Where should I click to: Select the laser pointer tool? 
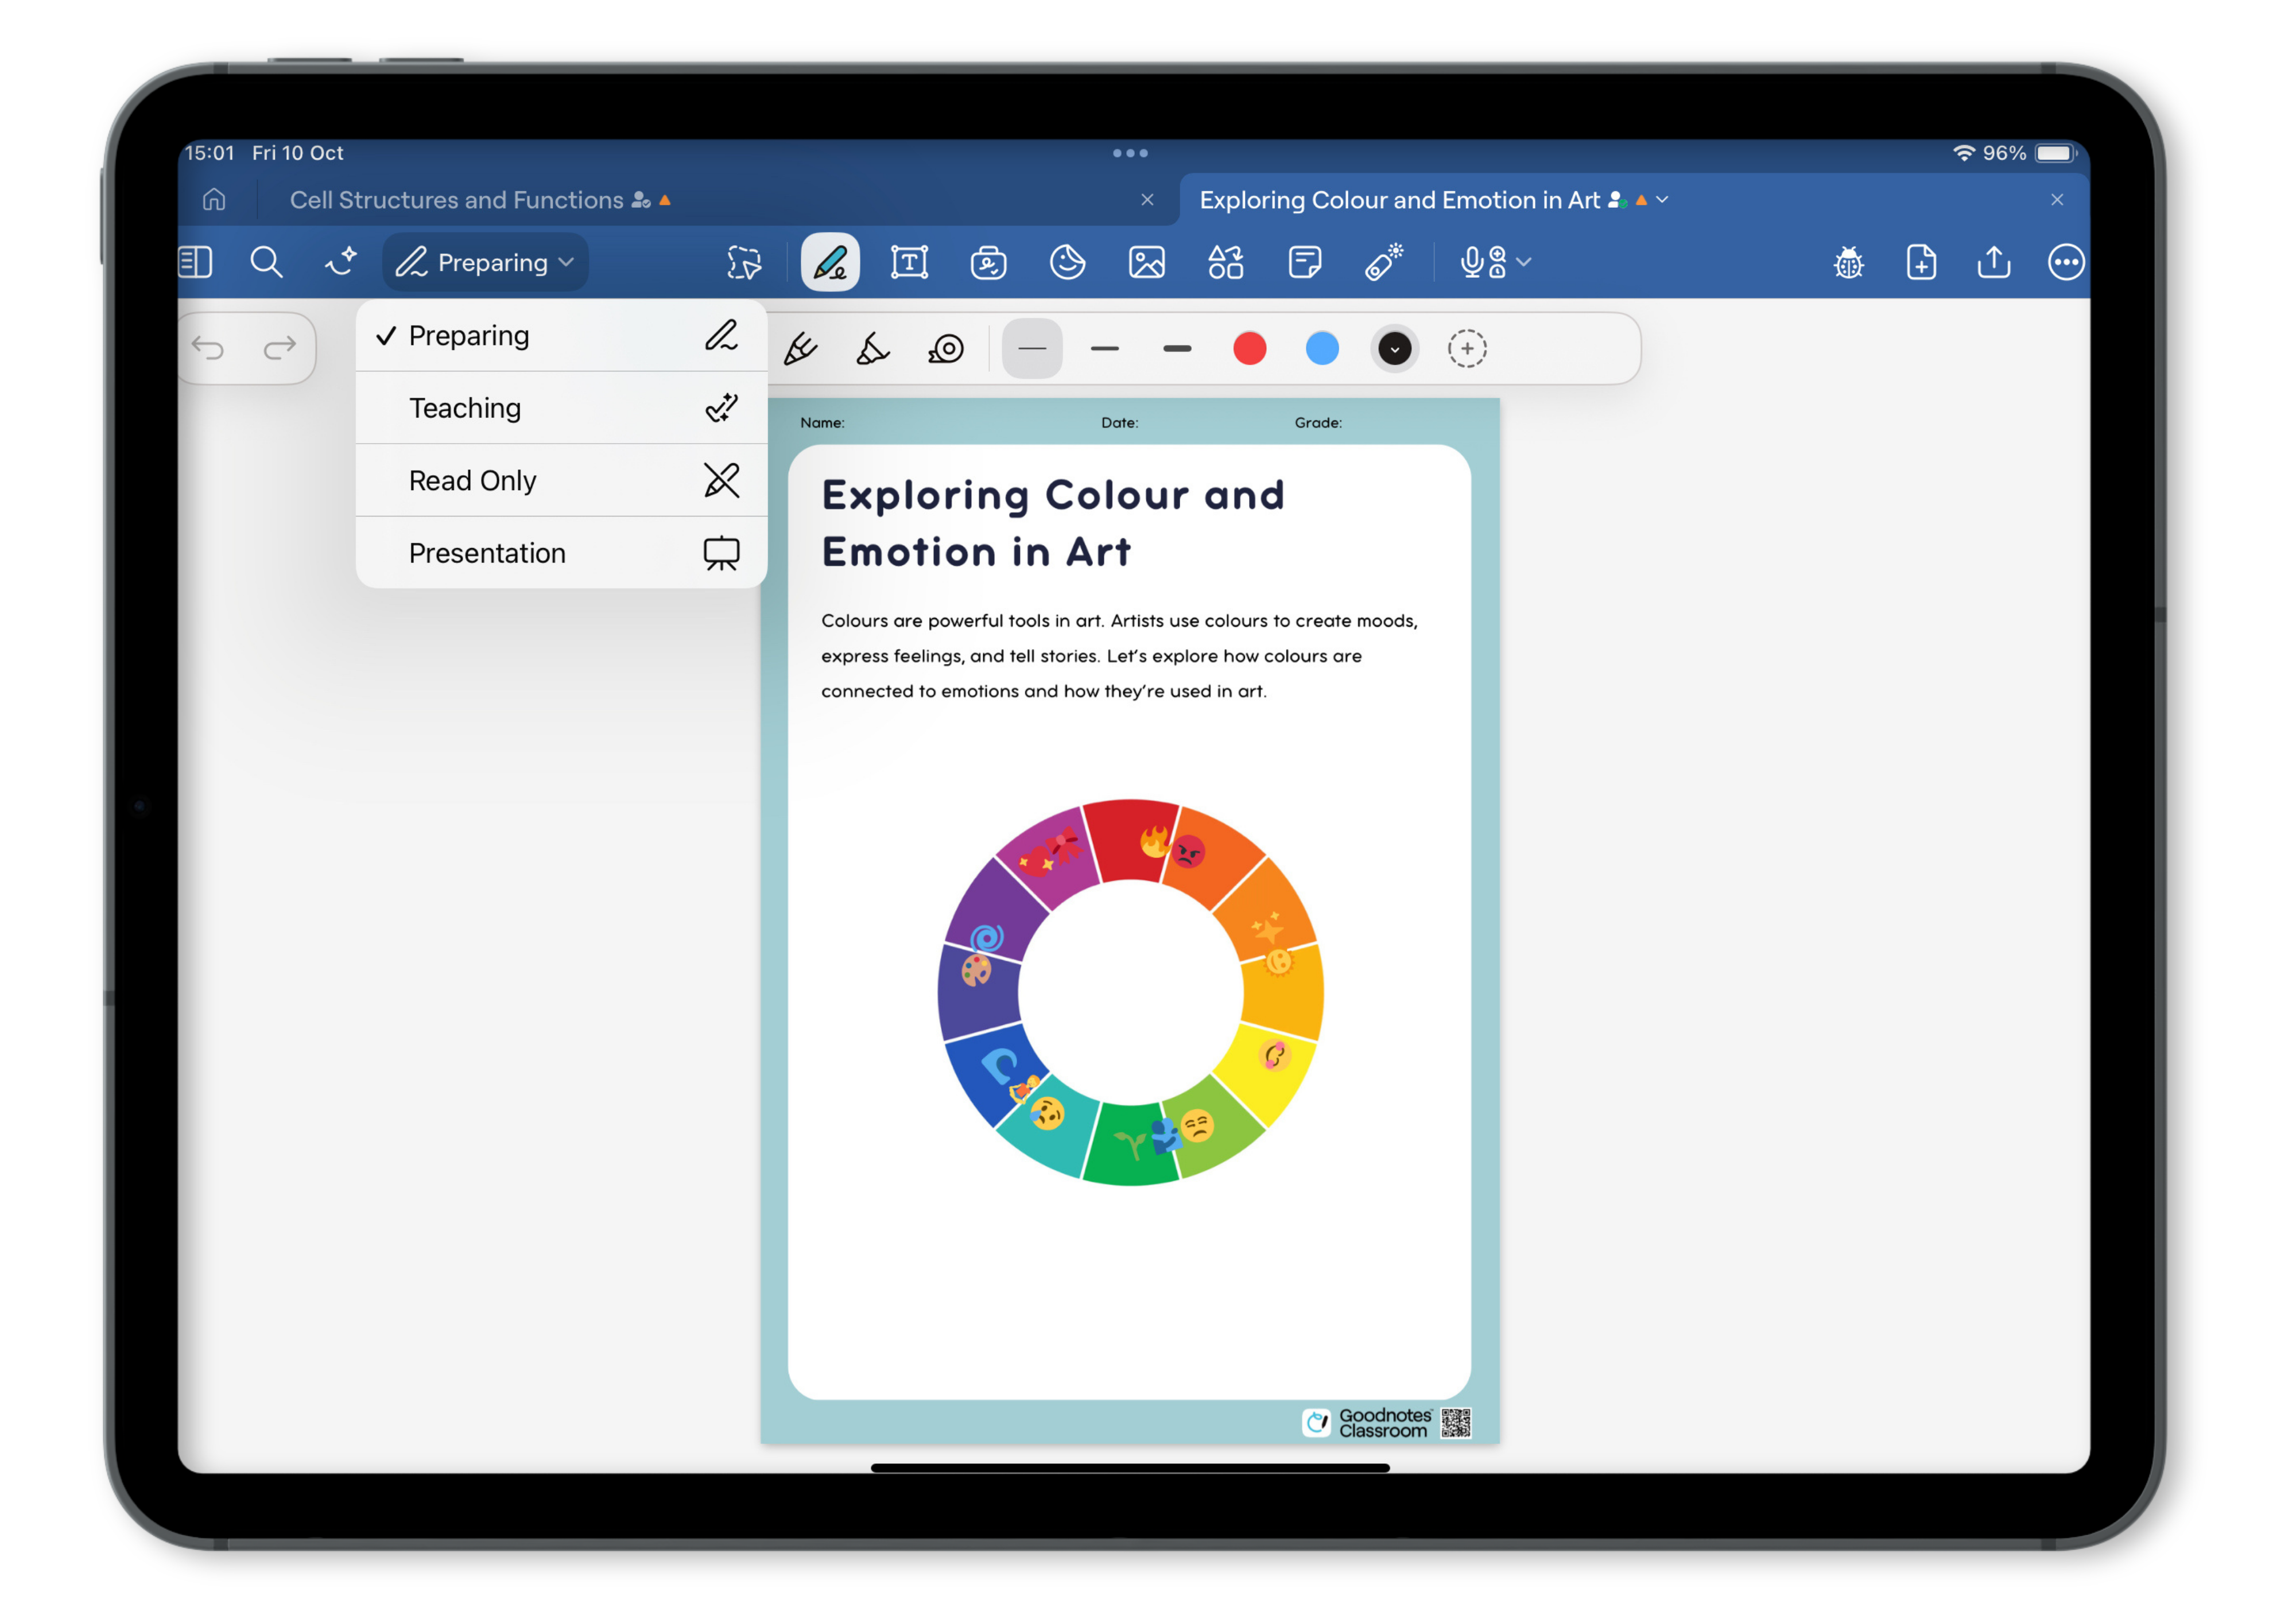coord(1384,263)
